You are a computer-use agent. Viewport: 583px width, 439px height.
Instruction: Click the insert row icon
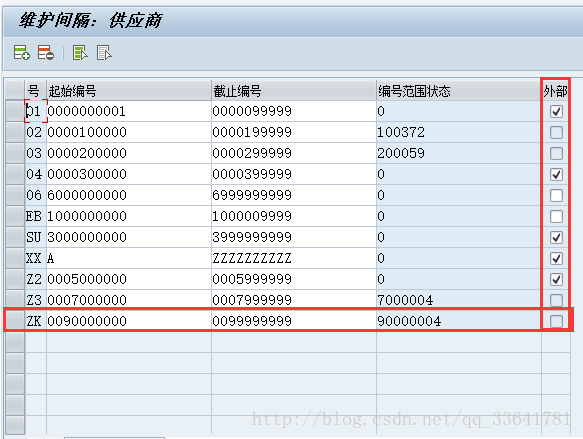click(x=22, y=53)
